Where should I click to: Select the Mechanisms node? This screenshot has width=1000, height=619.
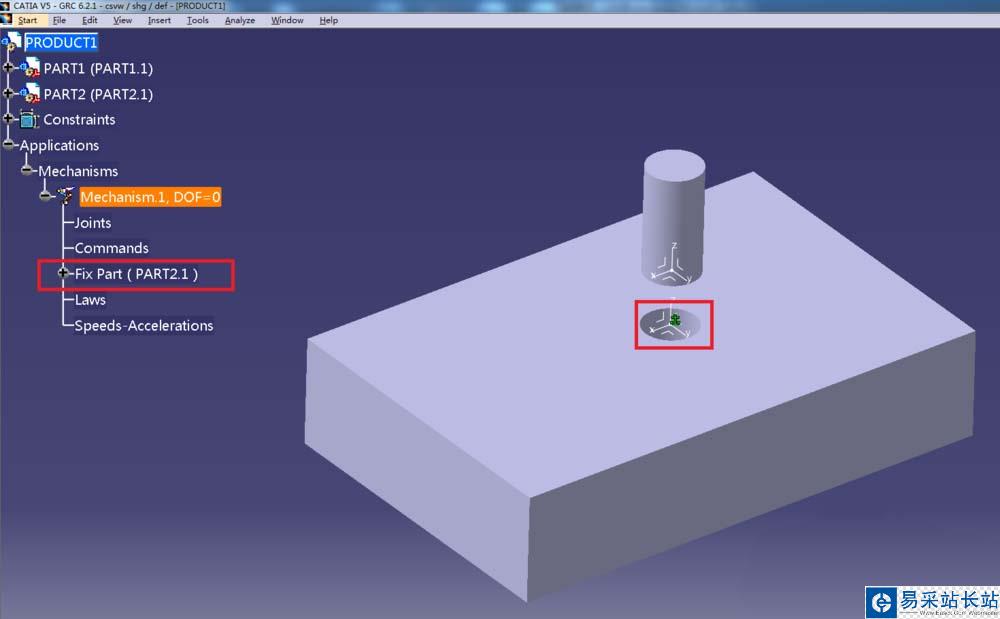[78, 171]
